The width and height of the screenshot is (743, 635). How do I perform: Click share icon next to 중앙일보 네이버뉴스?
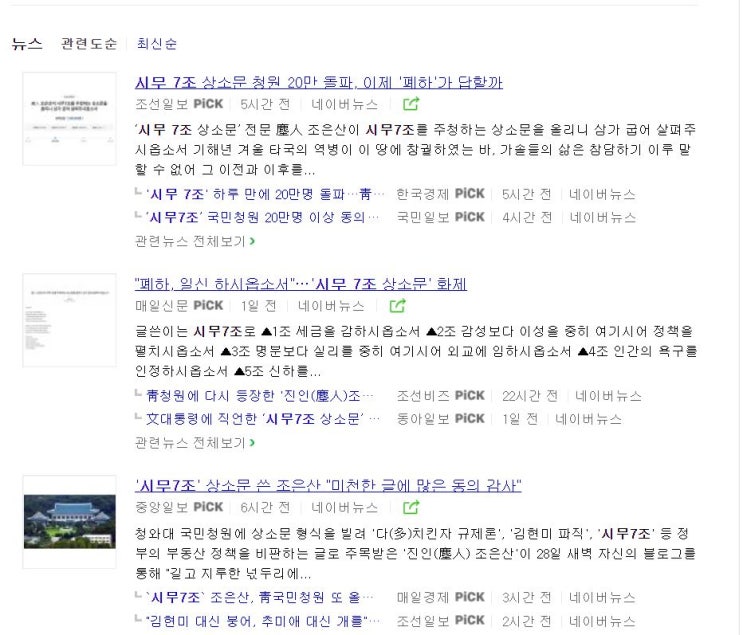pyautogui.click(x=411, y=508)
